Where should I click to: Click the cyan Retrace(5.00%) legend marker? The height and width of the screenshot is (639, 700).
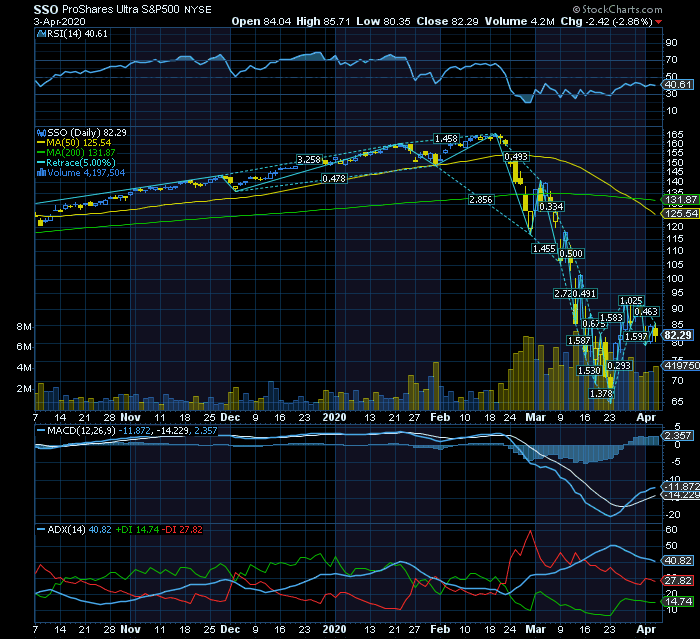click(42, 163)
